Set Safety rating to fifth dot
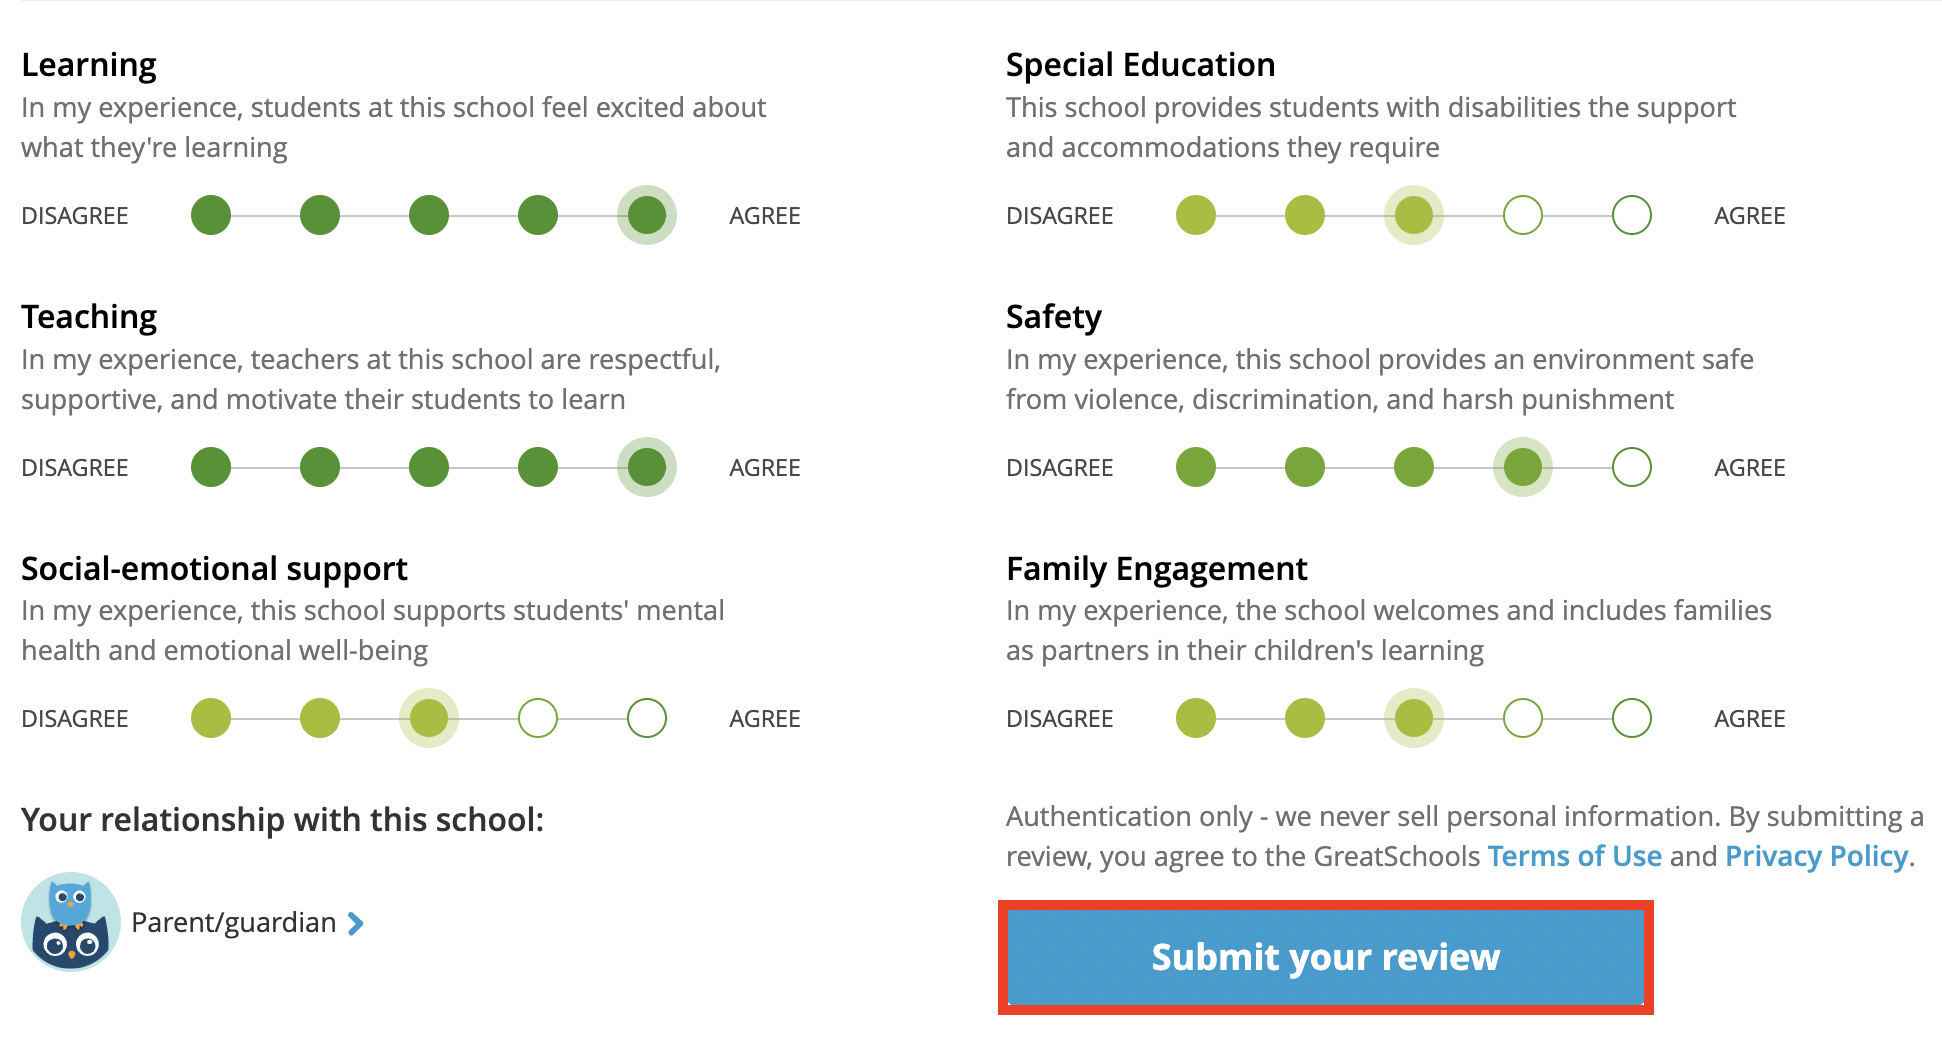The height and width of the screenshot is (1054, 1942). pos(1632,467)
